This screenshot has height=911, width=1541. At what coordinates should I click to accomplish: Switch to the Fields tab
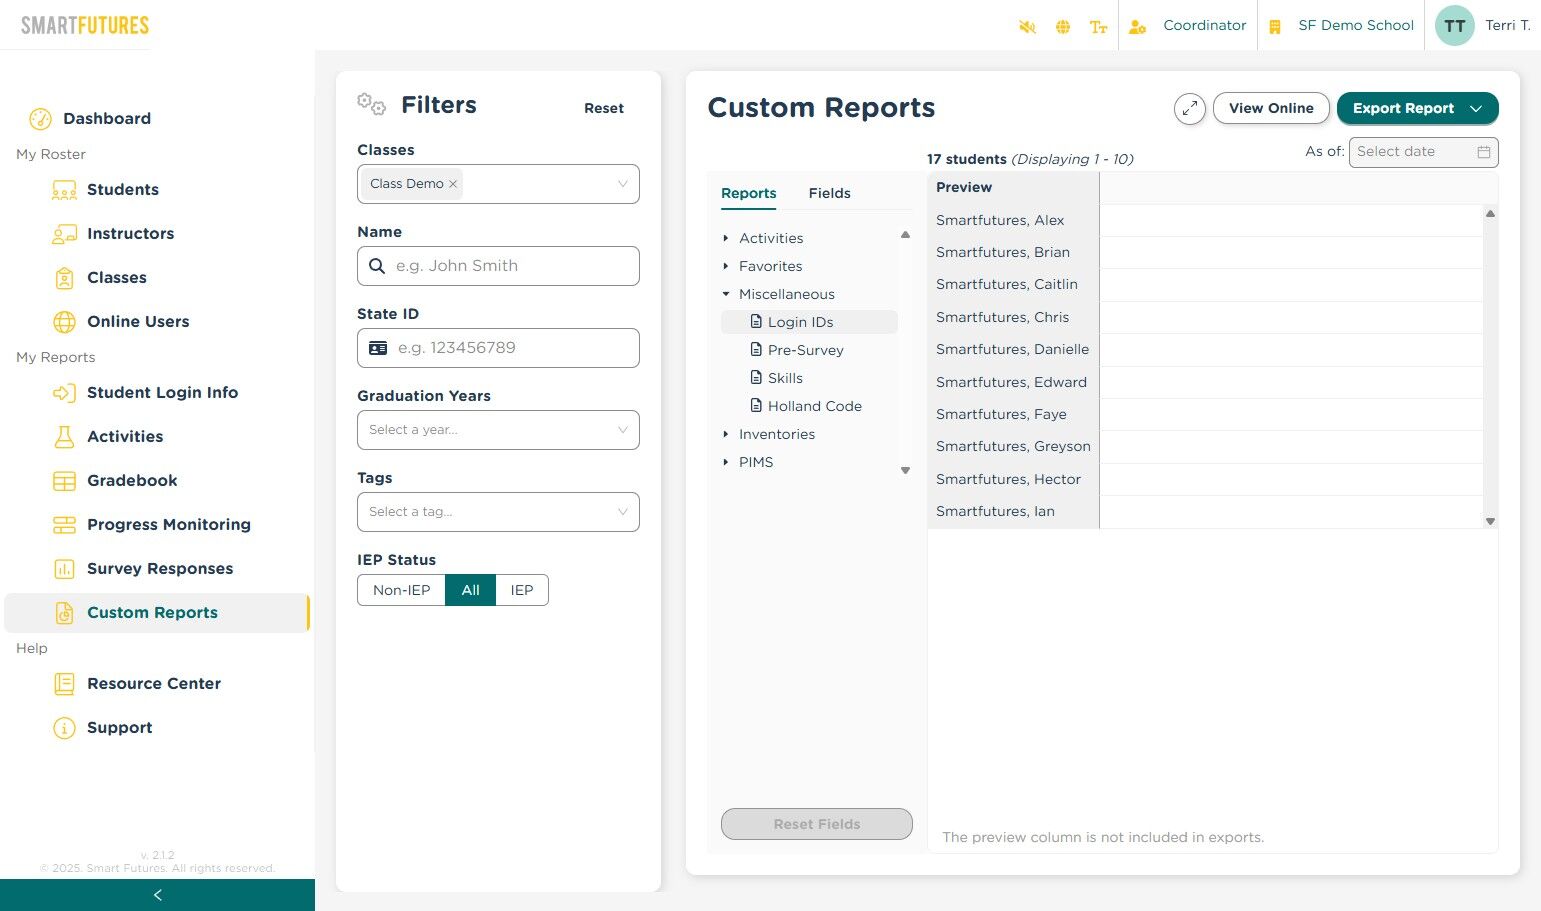click(x=829, y=193)
